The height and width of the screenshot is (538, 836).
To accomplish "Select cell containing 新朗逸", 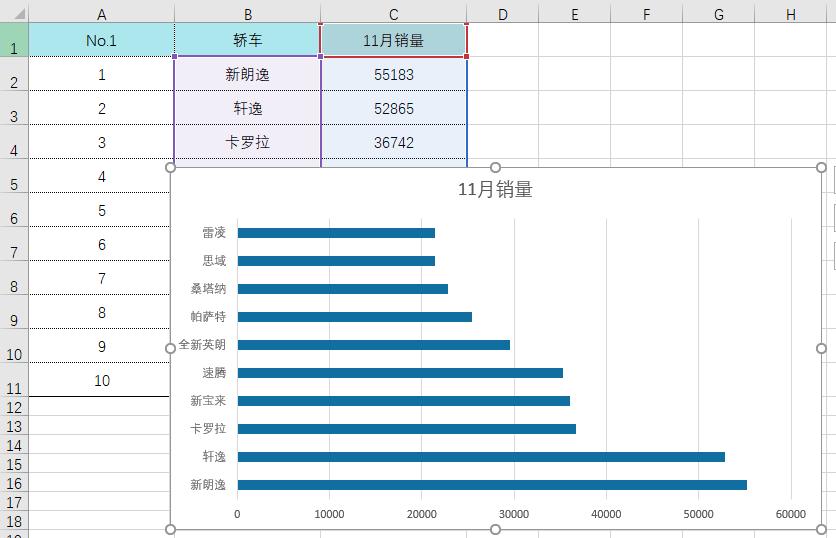I will click(x=247, y=74).
